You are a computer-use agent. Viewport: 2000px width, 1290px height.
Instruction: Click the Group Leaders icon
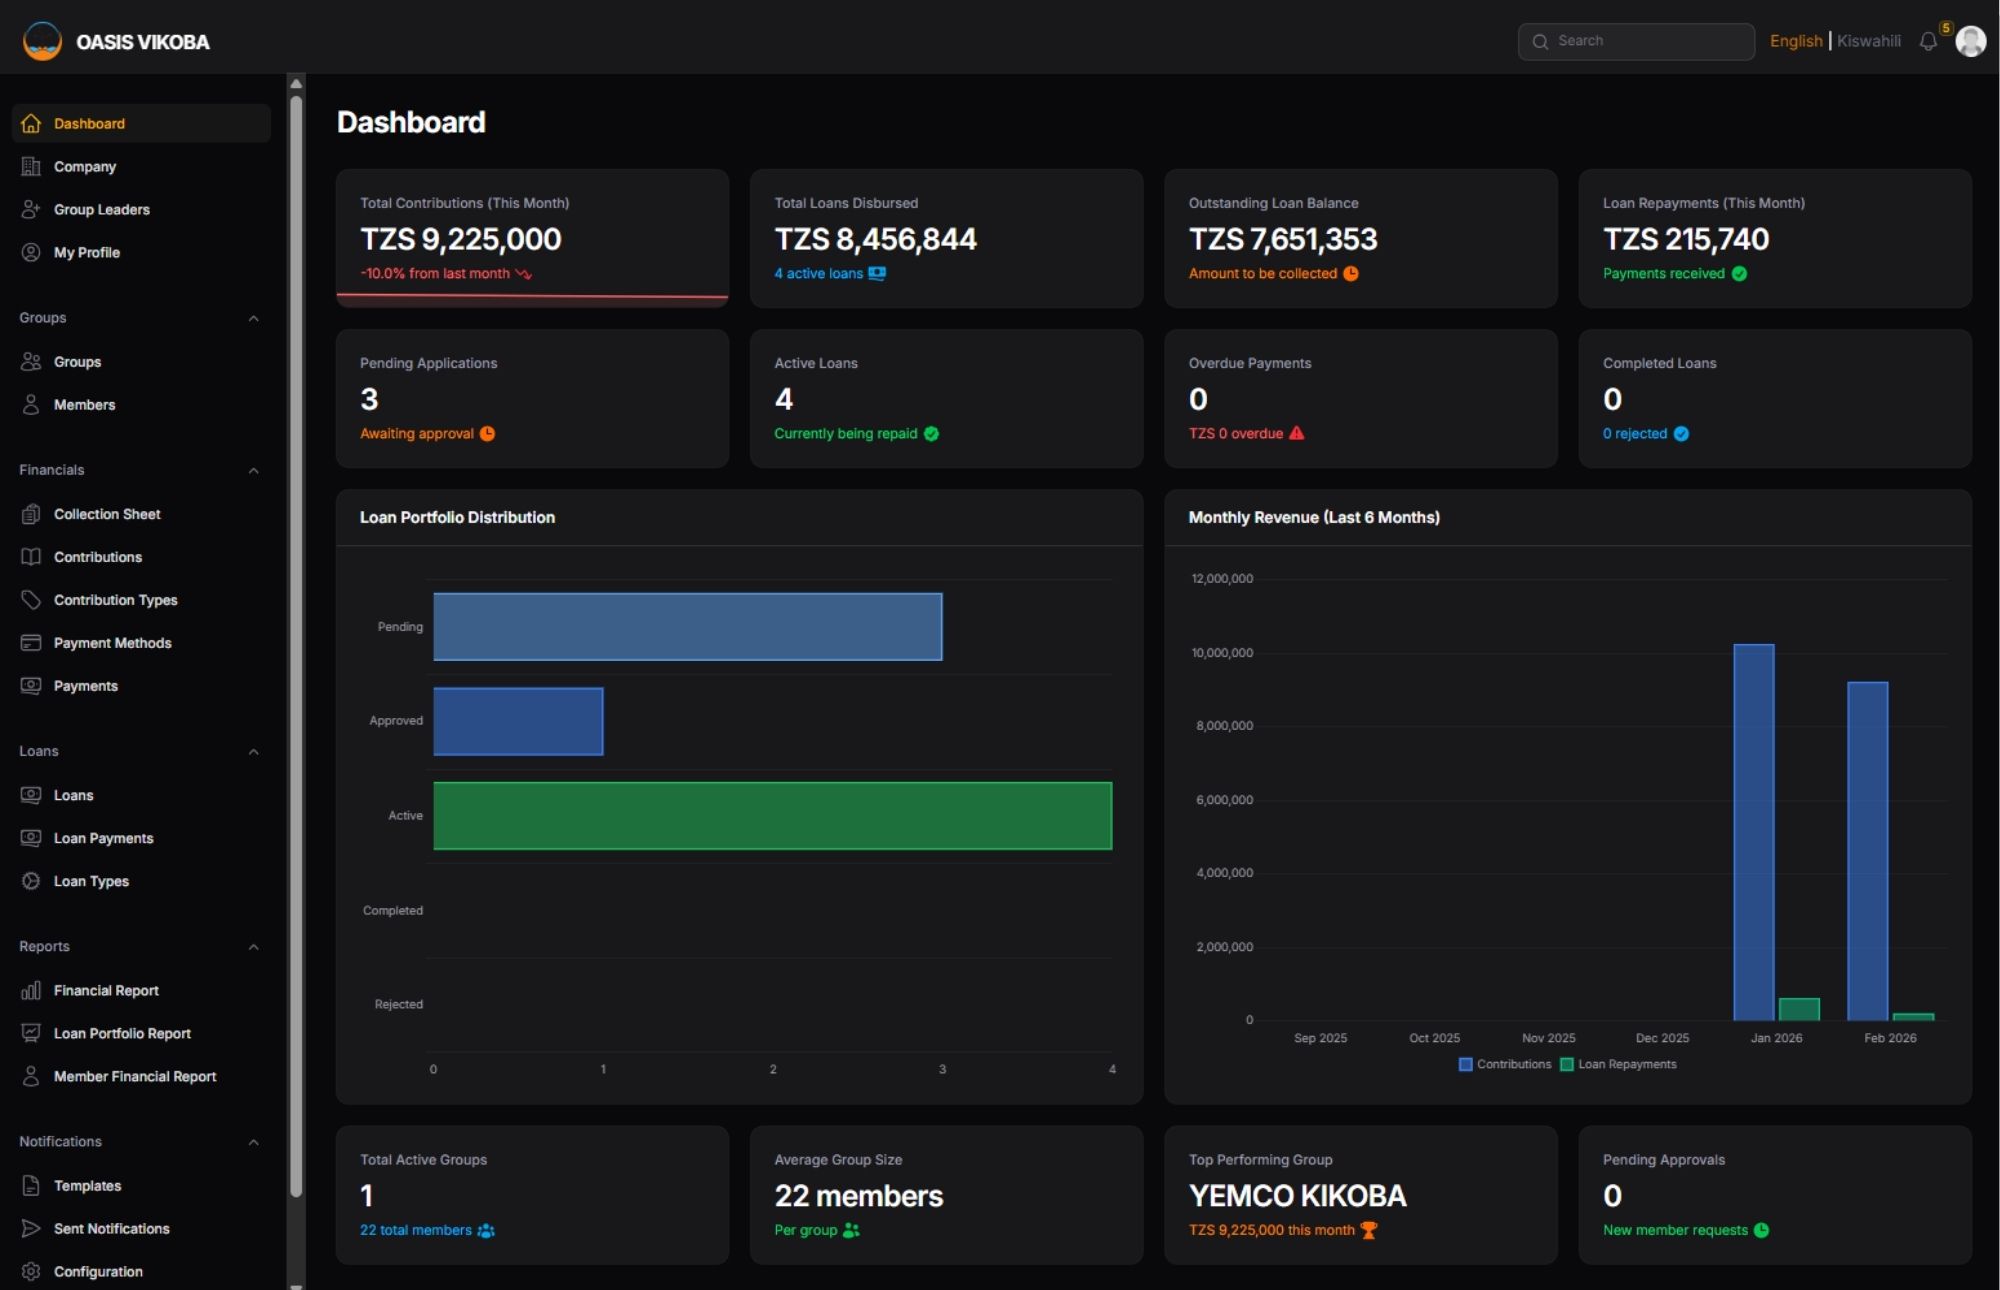click(x=30, y=209)
